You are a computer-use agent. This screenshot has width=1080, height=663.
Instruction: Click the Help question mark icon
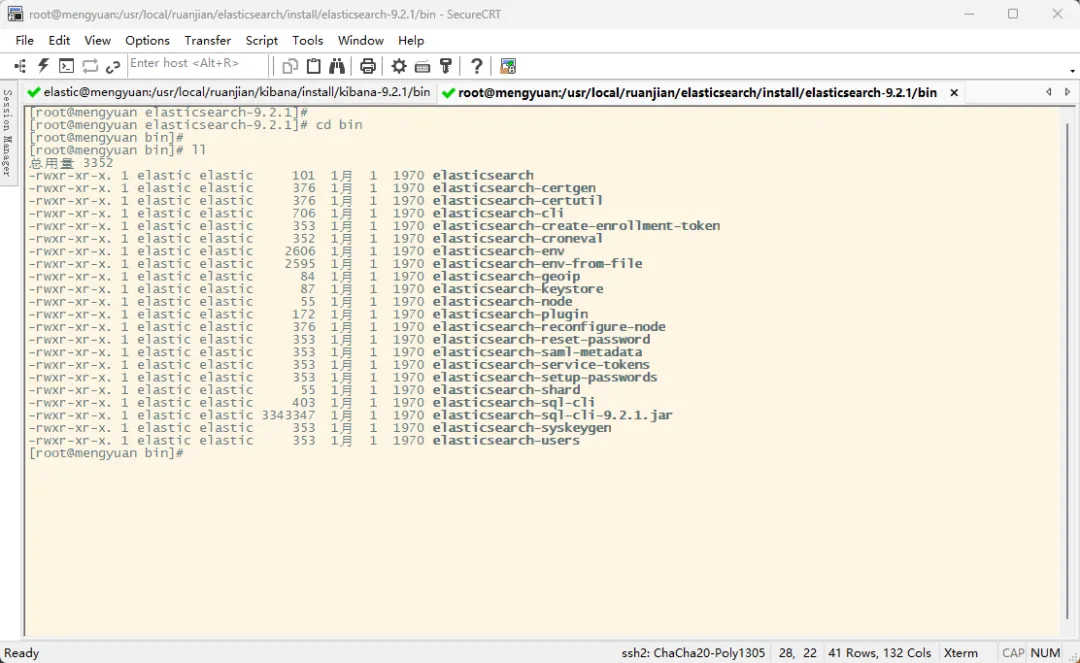point(476,66)
